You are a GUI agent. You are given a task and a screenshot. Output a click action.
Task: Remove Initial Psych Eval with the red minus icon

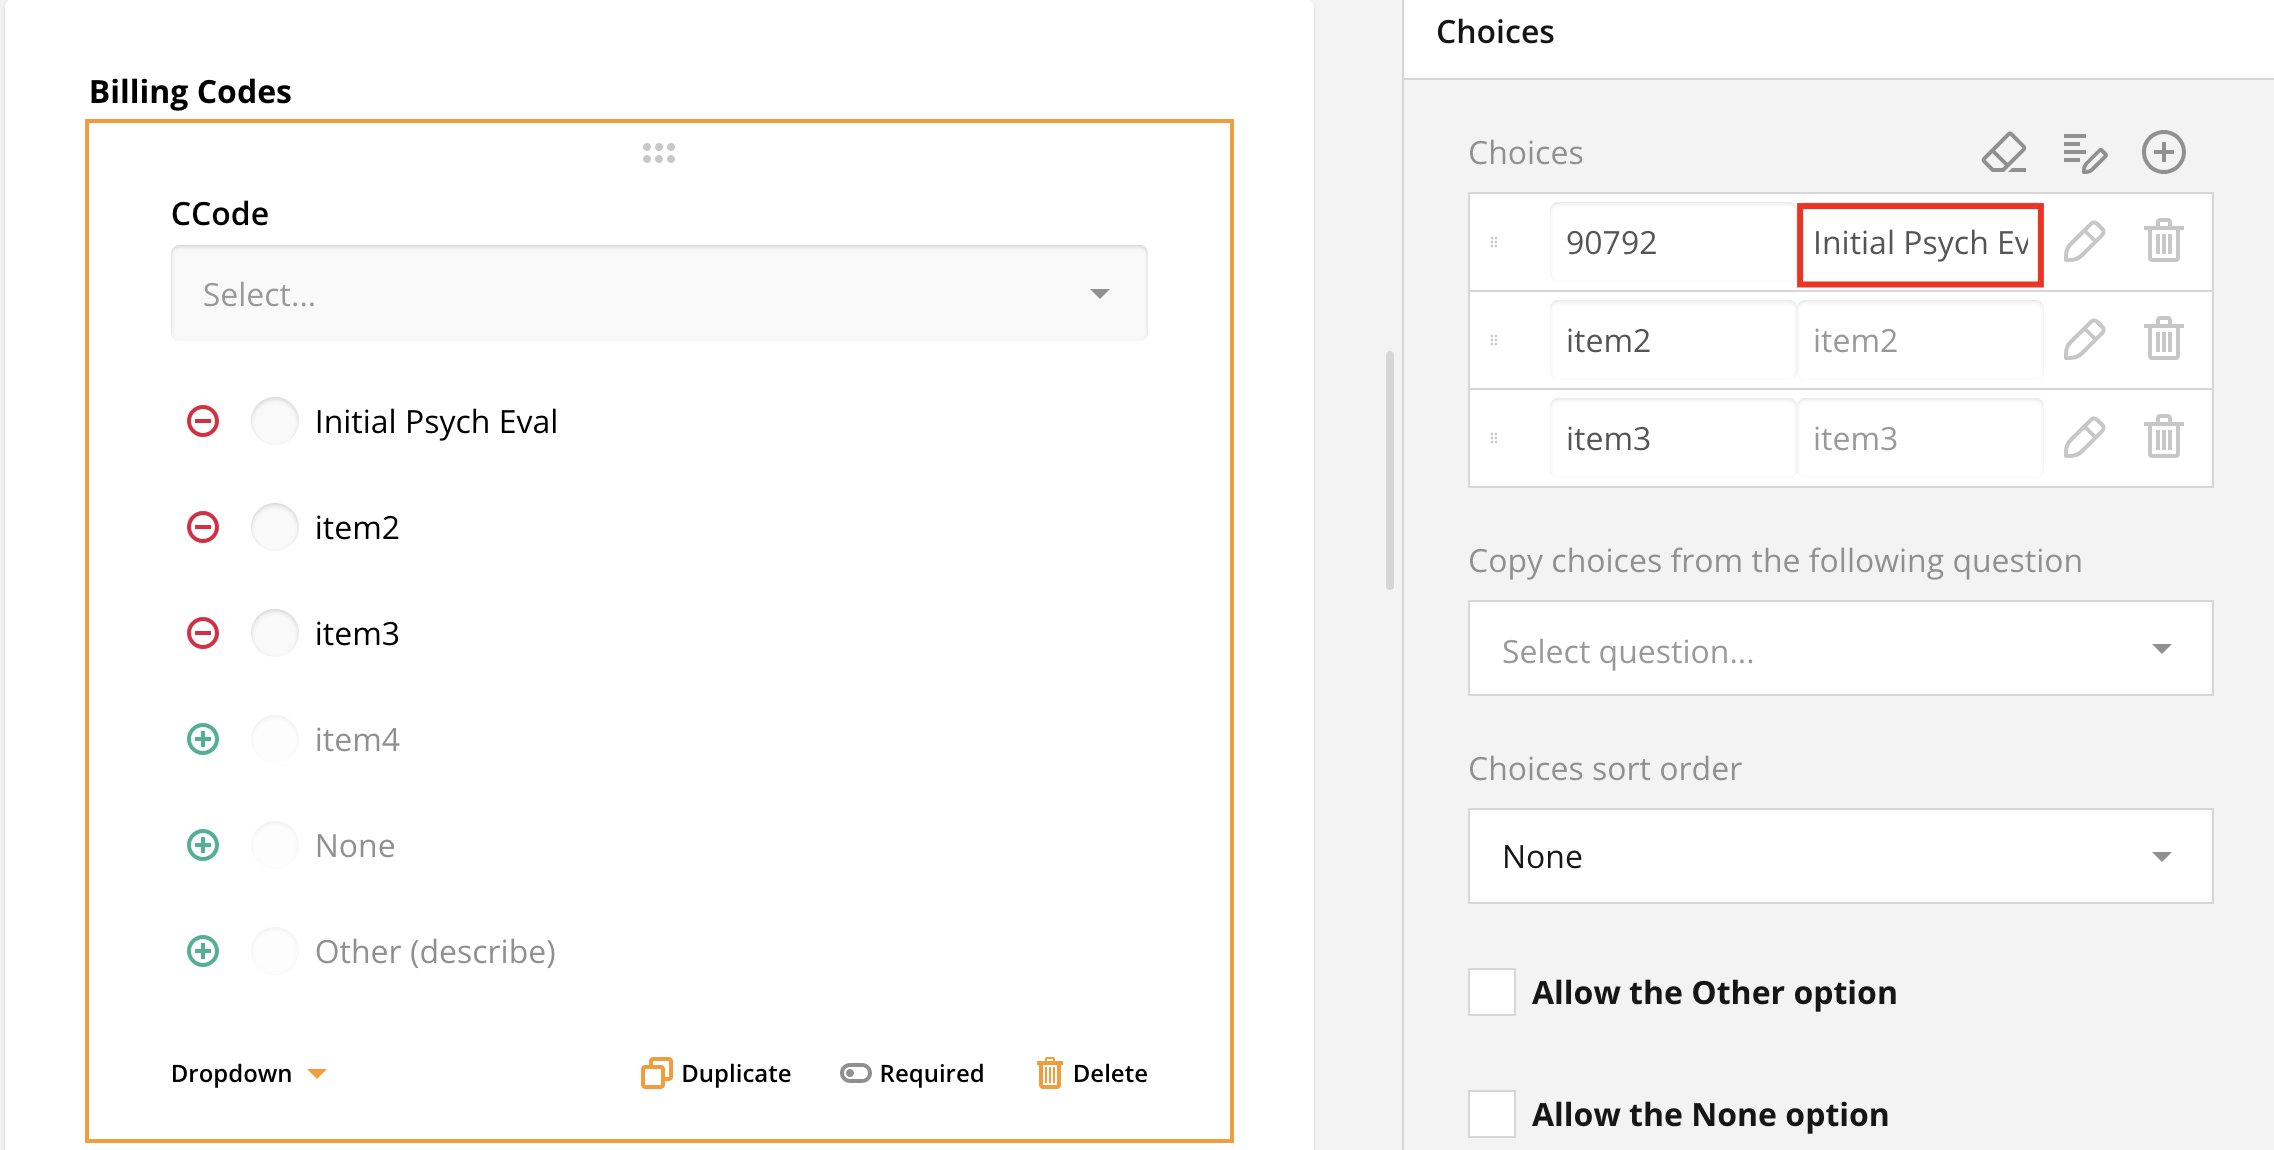click(x=203, y=421)
